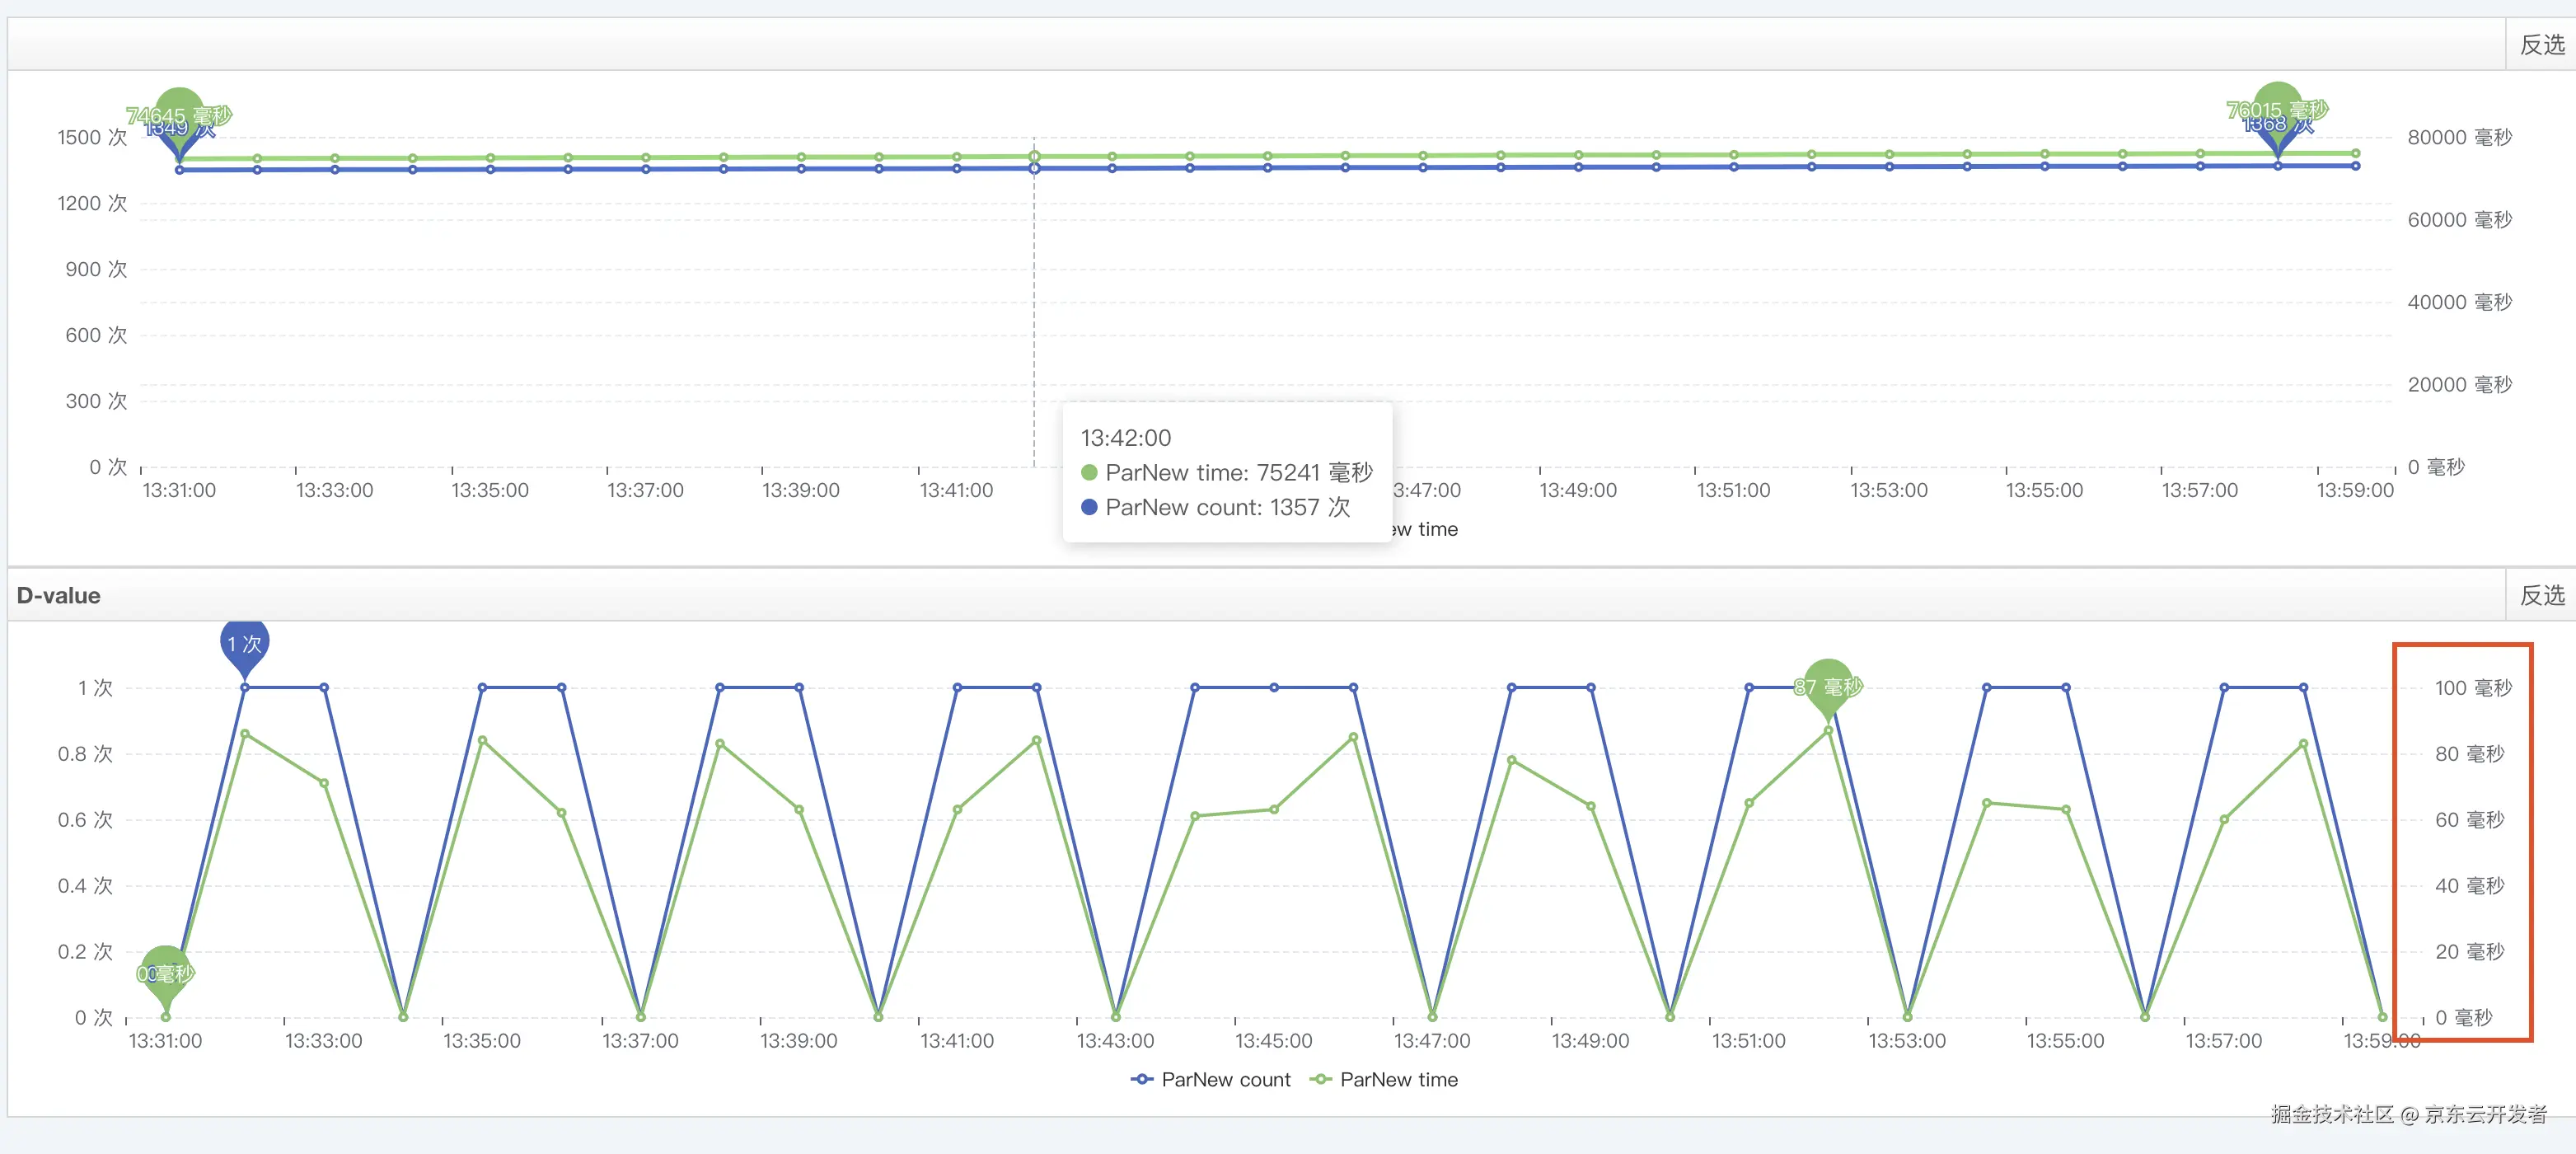
Task: Click the 1500 次 left-axis label in top chart
Action: [x=92, y=137]
